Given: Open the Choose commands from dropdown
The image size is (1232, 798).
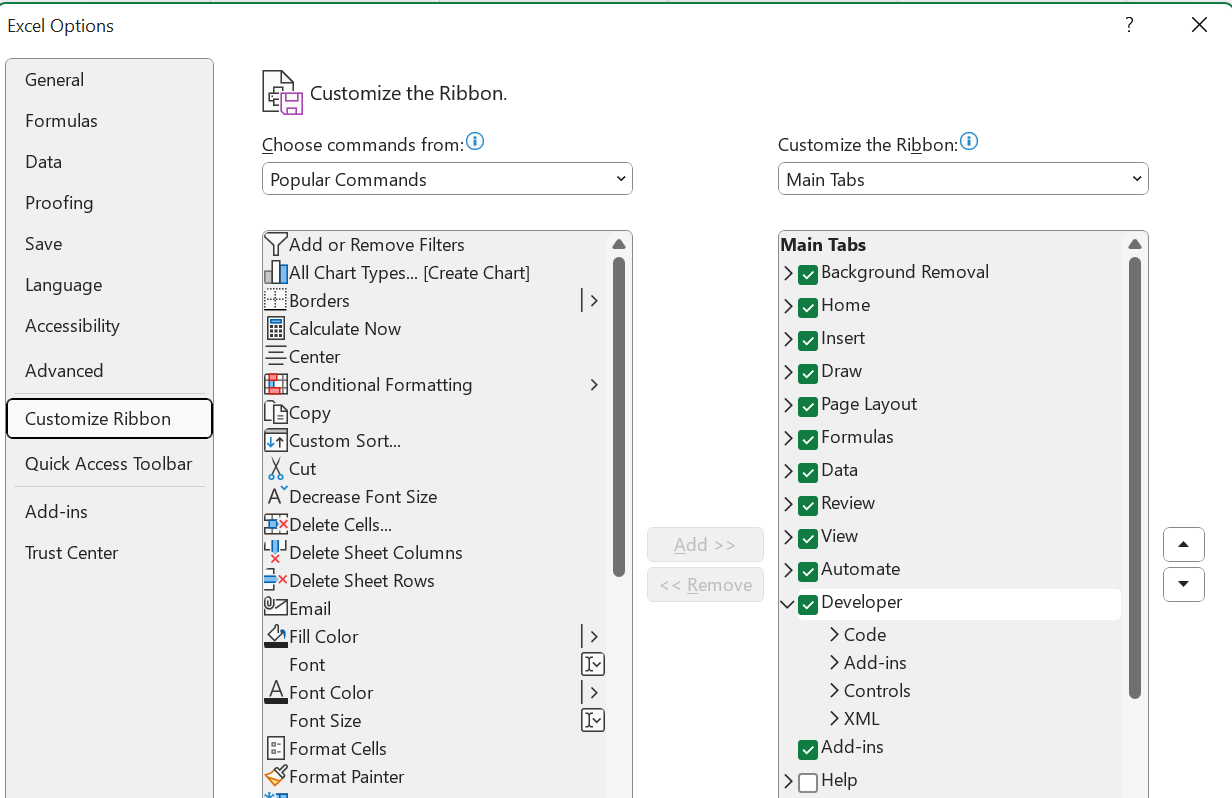Looking at the screenshot, I should pos(447,179).
